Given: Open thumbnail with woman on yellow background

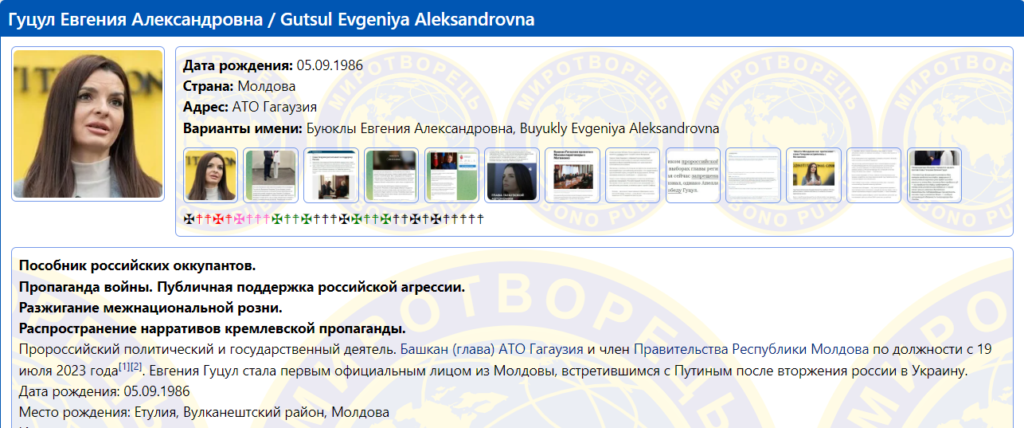Looking at the screenshot, I should [x=814, y=176].
